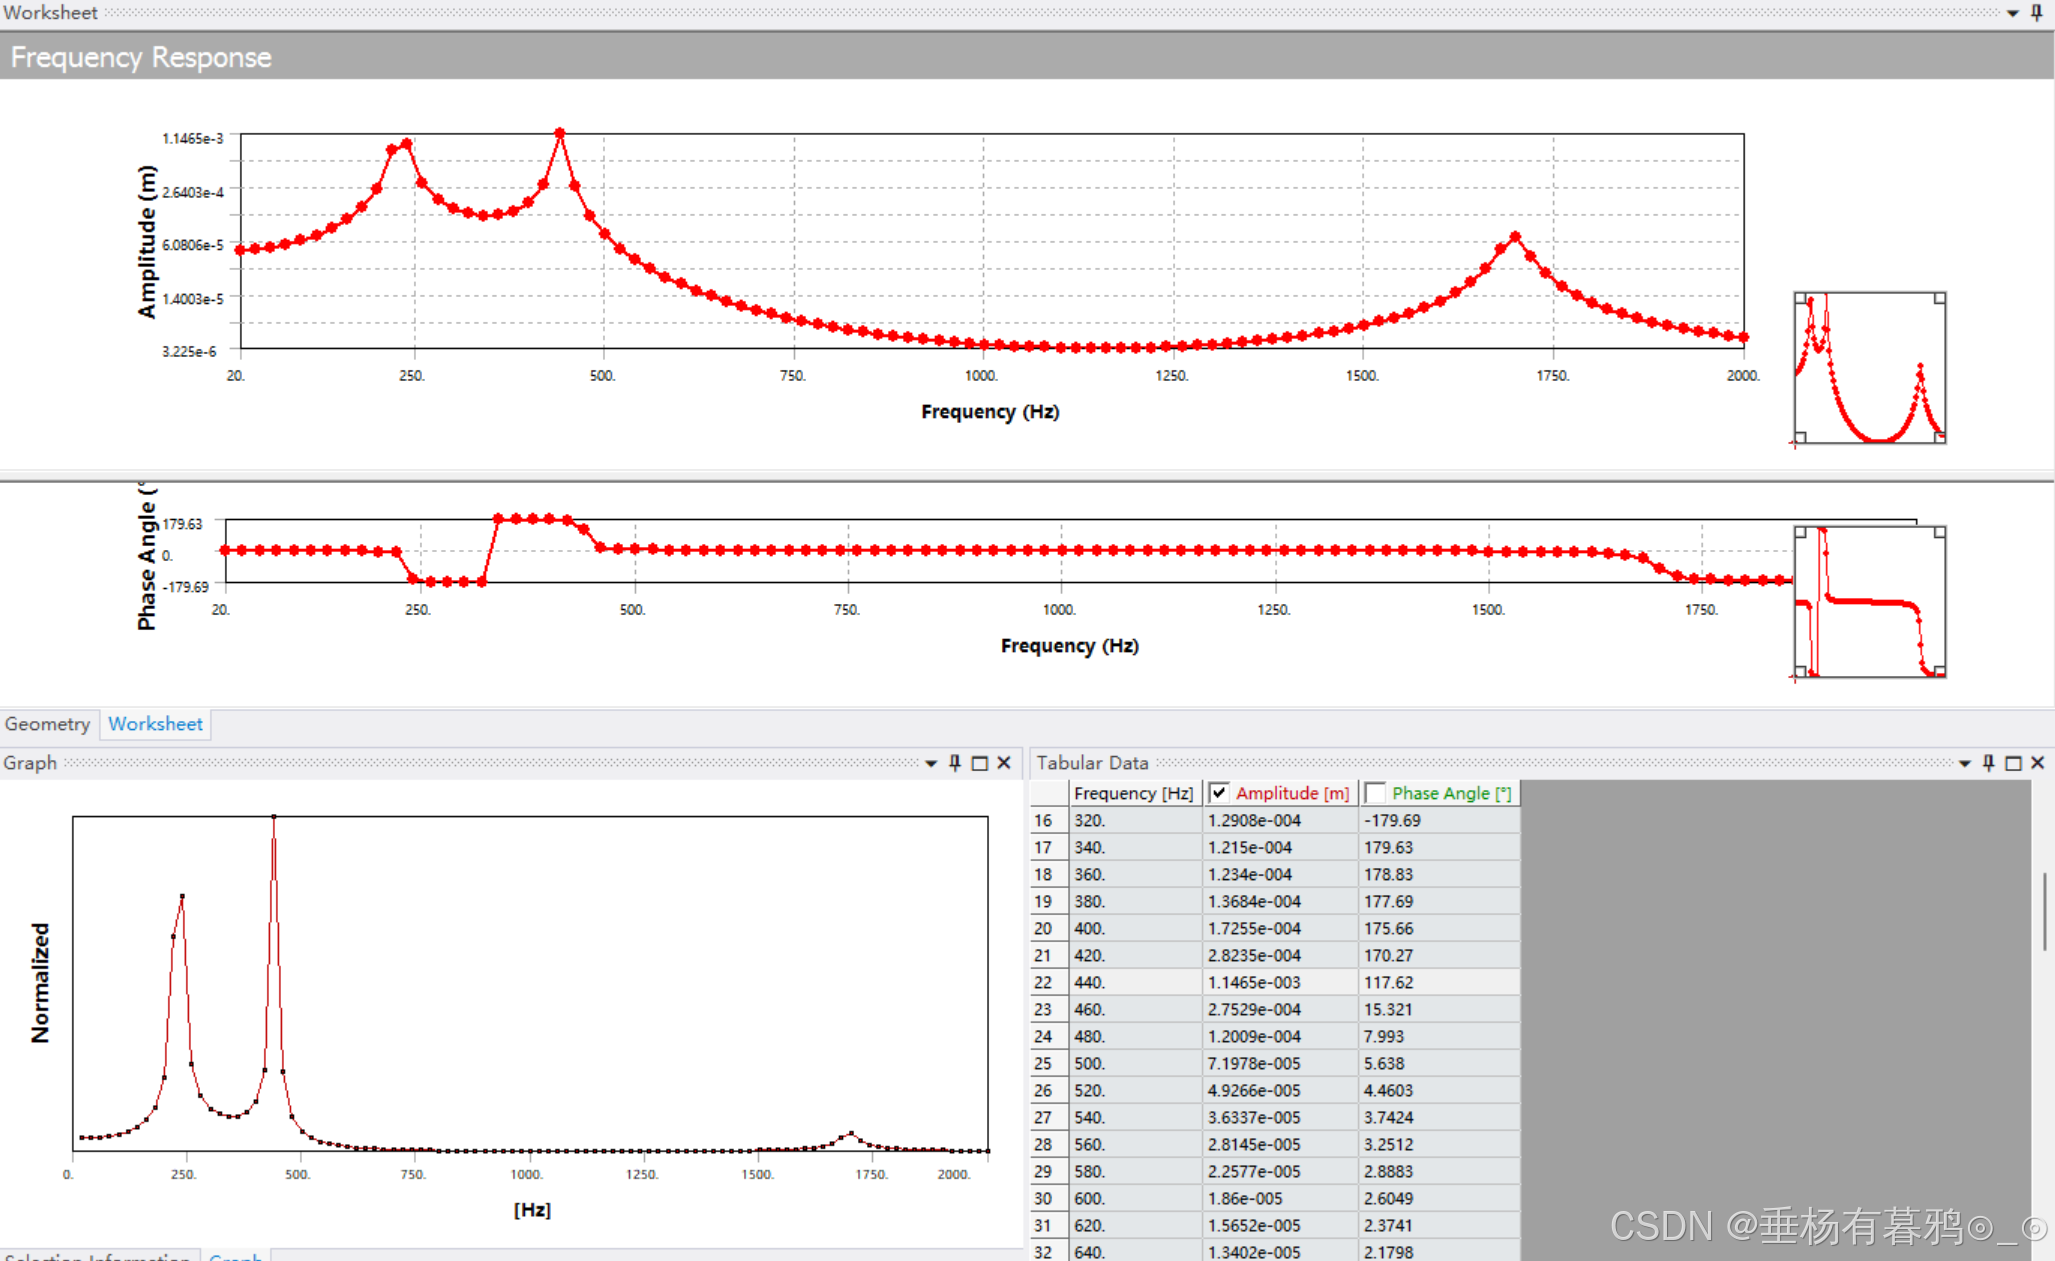Image resolution: width=2055 pixels, height=1261 pixels.
Task: Open the Graph panel options dropdown
Action: pyautogui.click(x=931, y=763)
